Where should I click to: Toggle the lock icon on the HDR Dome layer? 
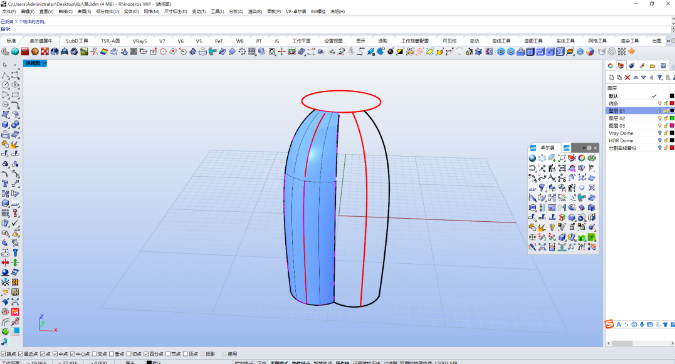coord(666,140)
